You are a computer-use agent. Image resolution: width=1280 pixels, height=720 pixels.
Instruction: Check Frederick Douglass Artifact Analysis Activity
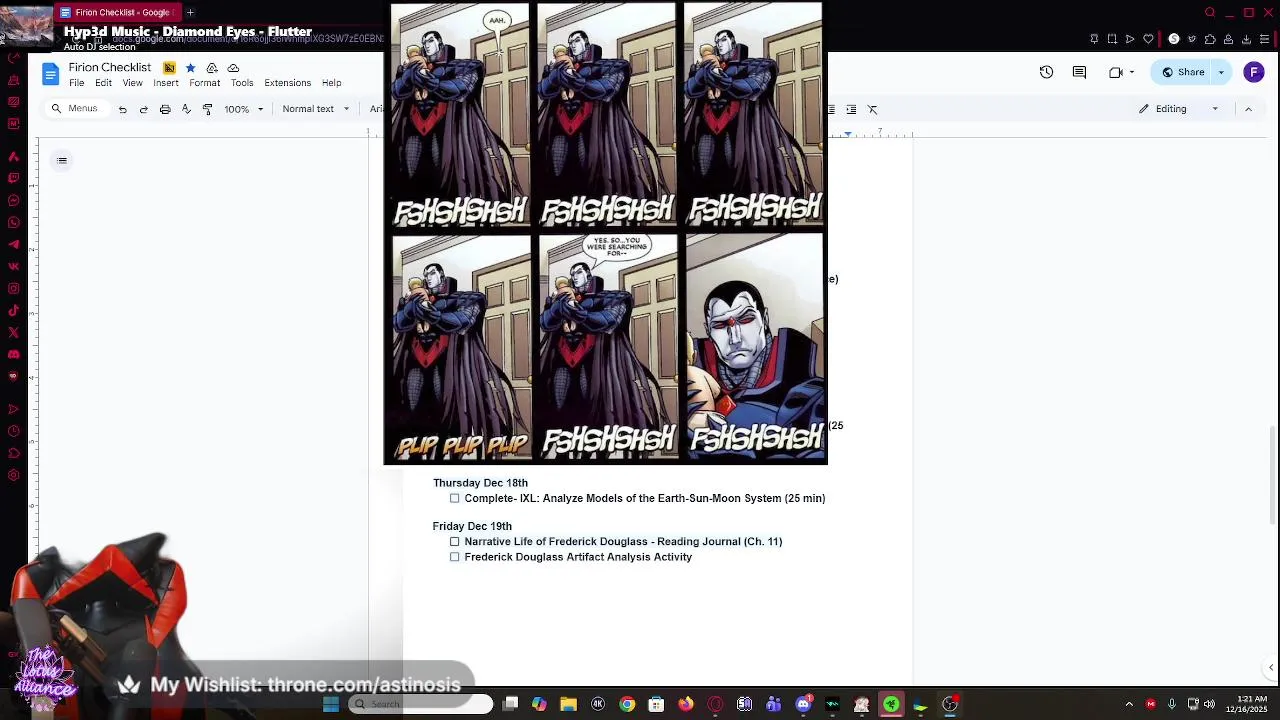tap(455, 557)
